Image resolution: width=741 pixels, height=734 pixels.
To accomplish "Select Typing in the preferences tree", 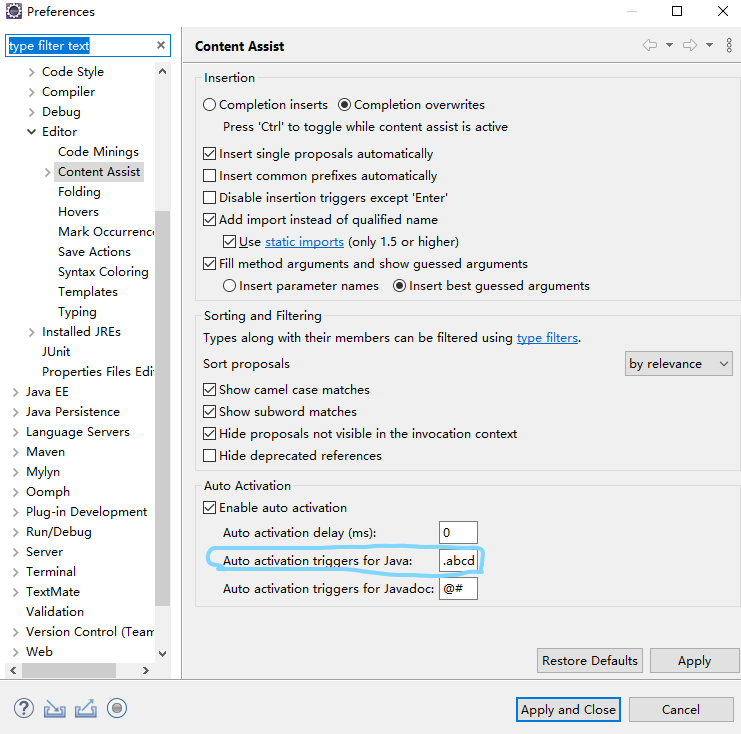I will click(x=78, y=312).
